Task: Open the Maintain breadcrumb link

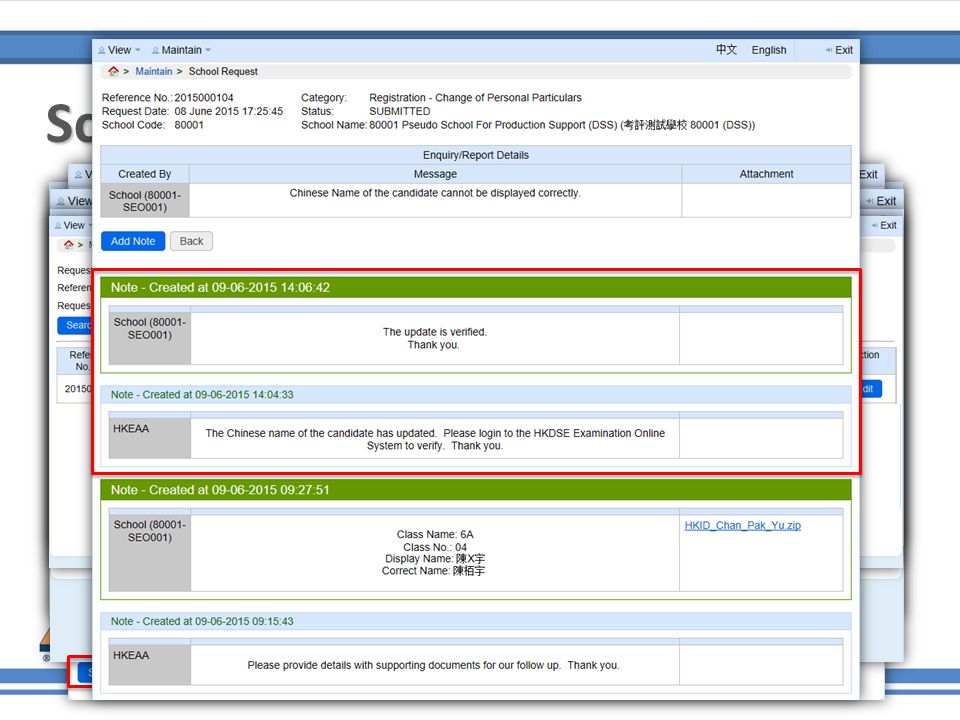Action: coord(154,72)
